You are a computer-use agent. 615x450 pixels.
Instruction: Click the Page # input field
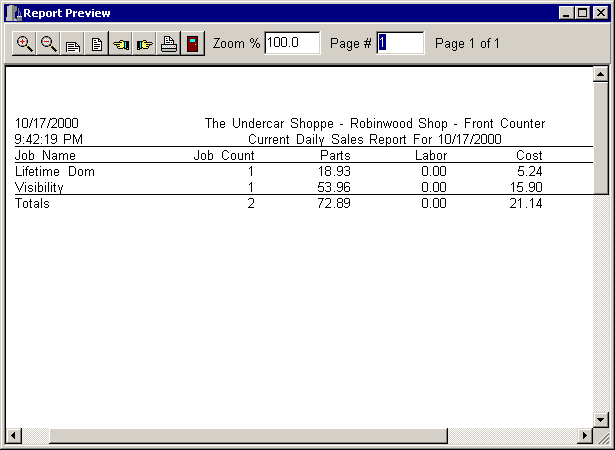400,43
